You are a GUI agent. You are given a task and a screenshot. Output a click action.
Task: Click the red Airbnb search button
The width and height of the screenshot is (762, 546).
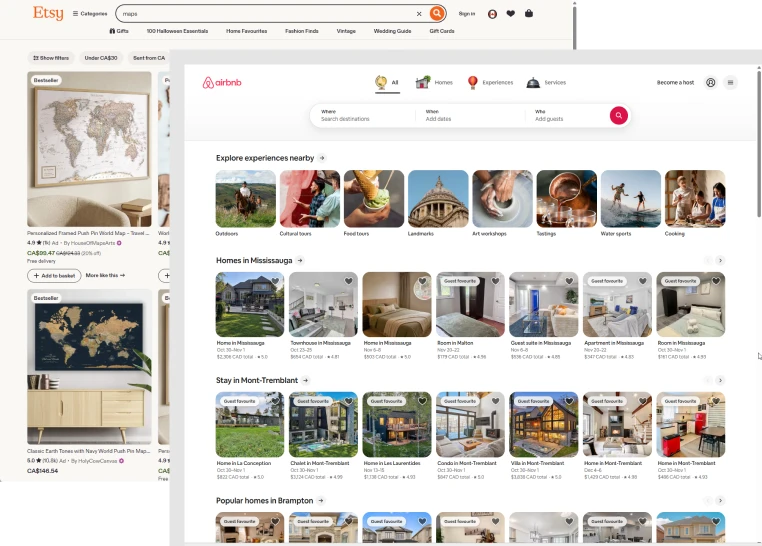point(619,116)
